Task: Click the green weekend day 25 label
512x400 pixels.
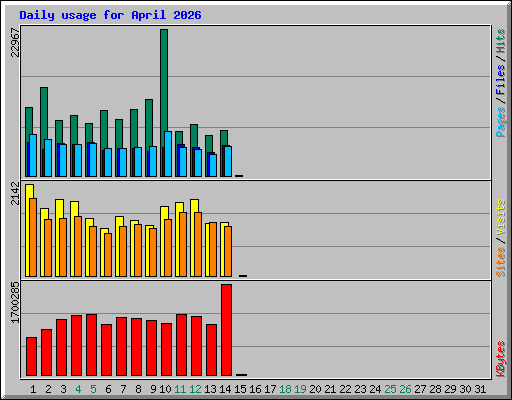Action: pos(390,389)
